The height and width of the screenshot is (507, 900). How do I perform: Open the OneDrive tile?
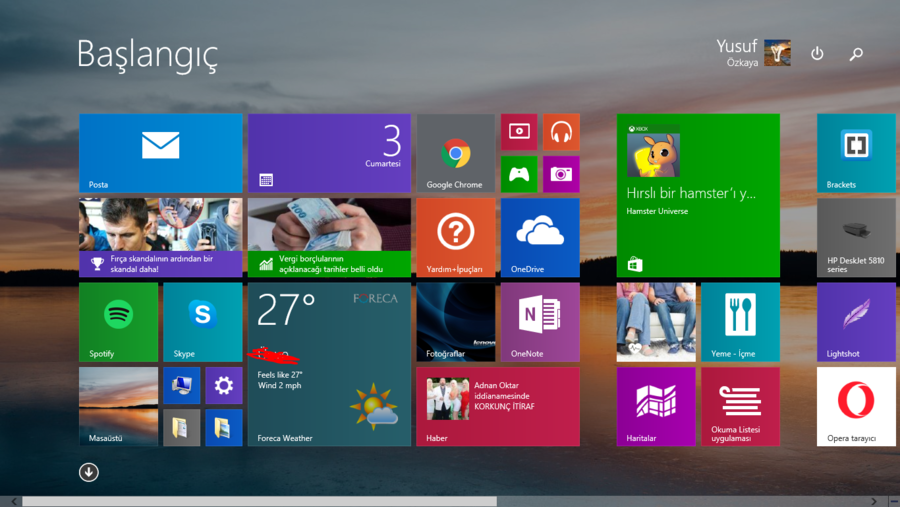point(540,237)
